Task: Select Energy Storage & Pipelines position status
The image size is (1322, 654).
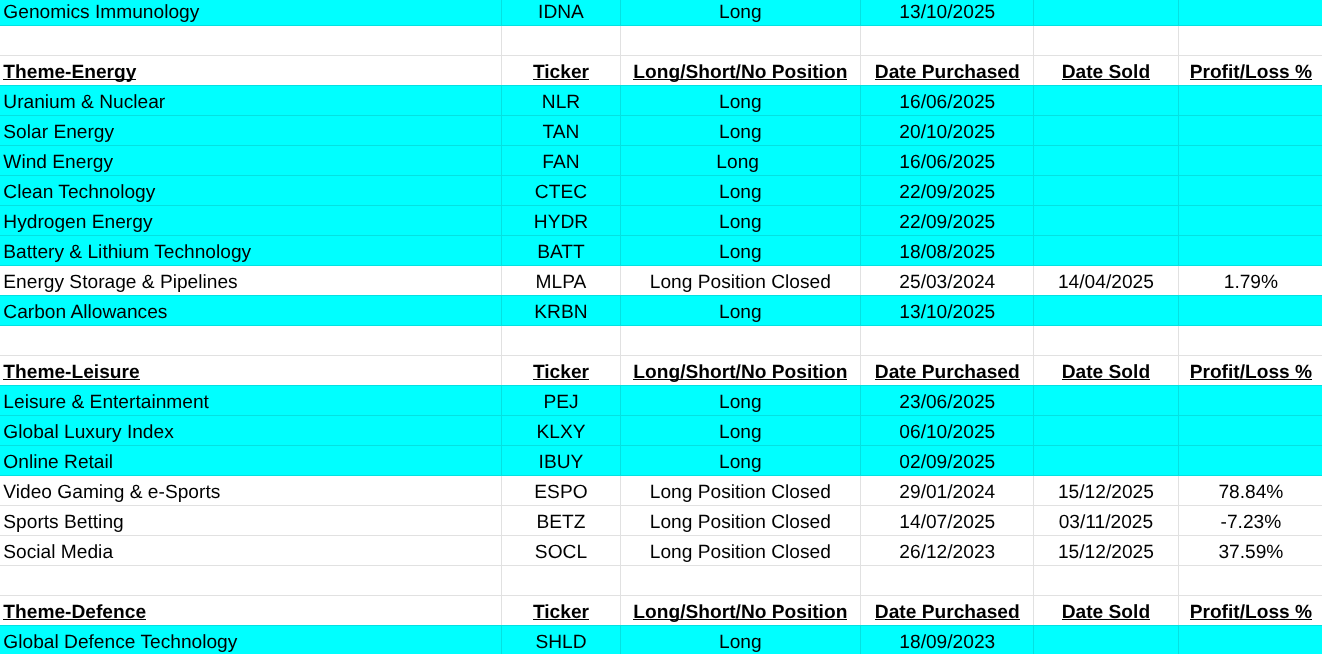Action: (x=740, y=282)
